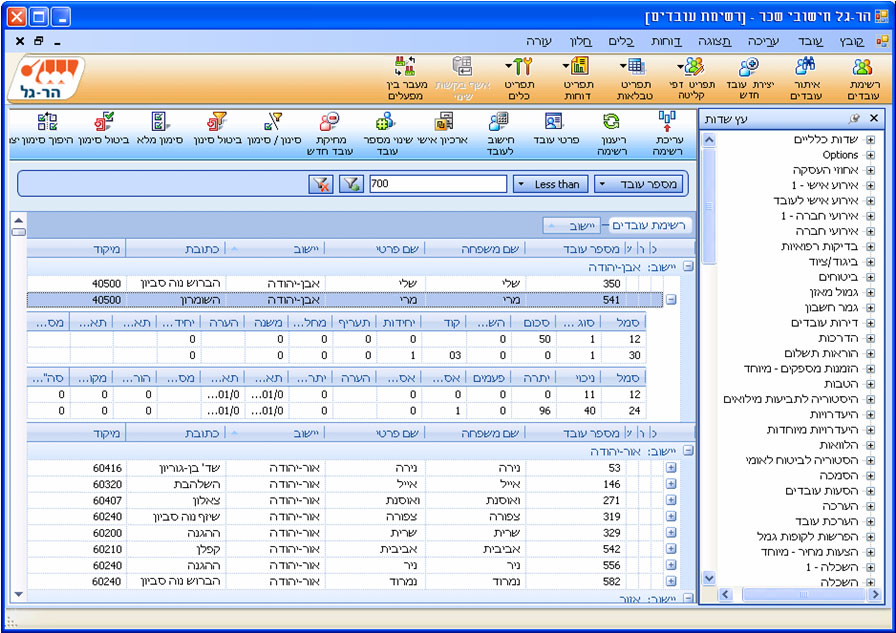Click the filter value field containing 700
The height and width of the screenshot is (633, 896).
point(438,184)
